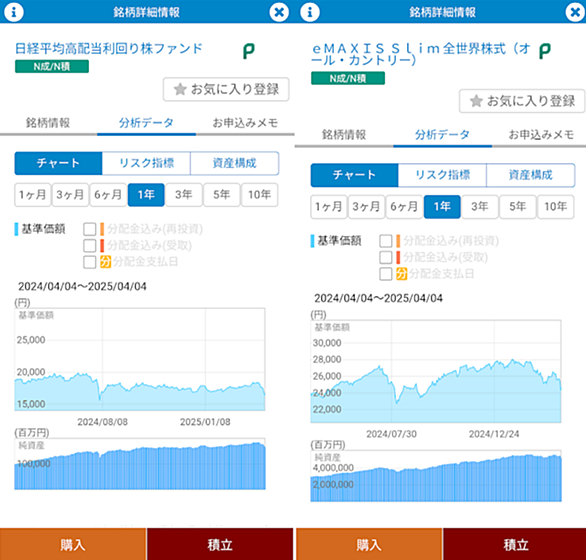Close the right eMAXIS Slim detail panel
Viewport: 586px width, 560px height.
tap(575, 12)
